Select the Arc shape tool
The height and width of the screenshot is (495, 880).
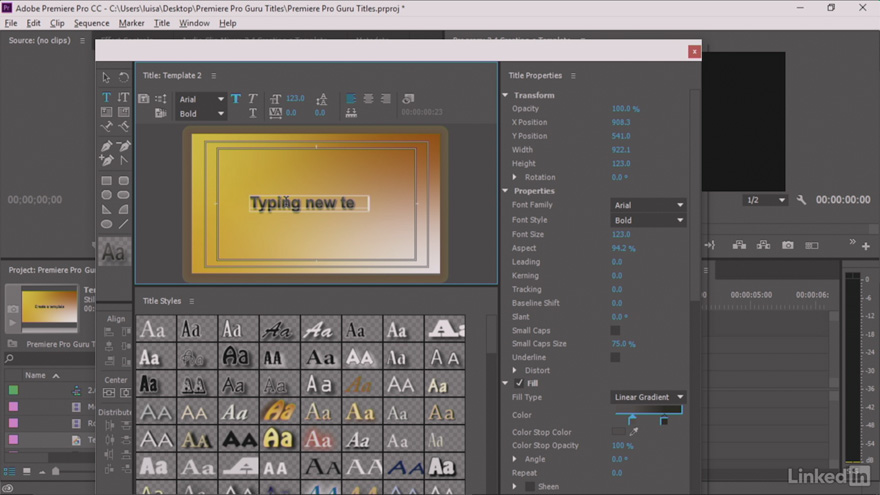[x=123, y=209]
